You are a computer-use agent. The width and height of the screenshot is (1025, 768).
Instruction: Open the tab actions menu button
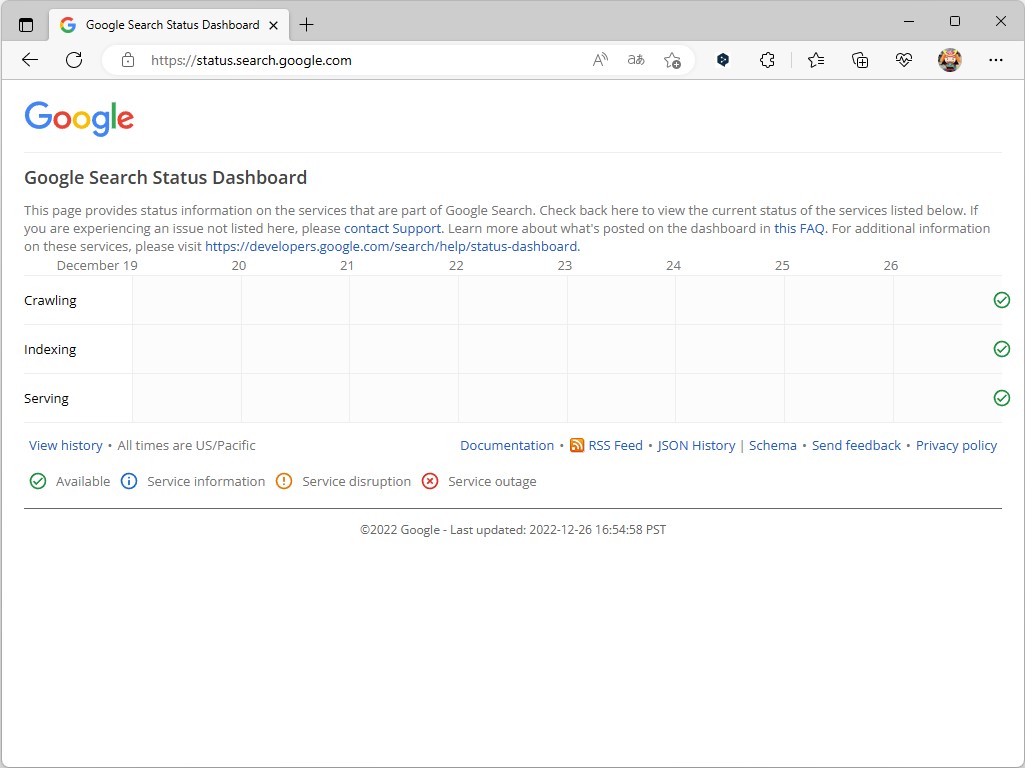click(26, 25)
